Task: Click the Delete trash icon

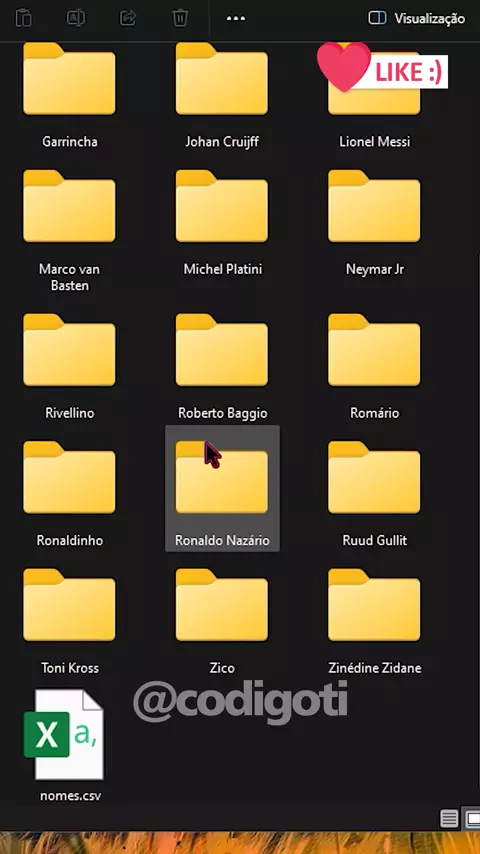Action: click(x=180, y=18)
